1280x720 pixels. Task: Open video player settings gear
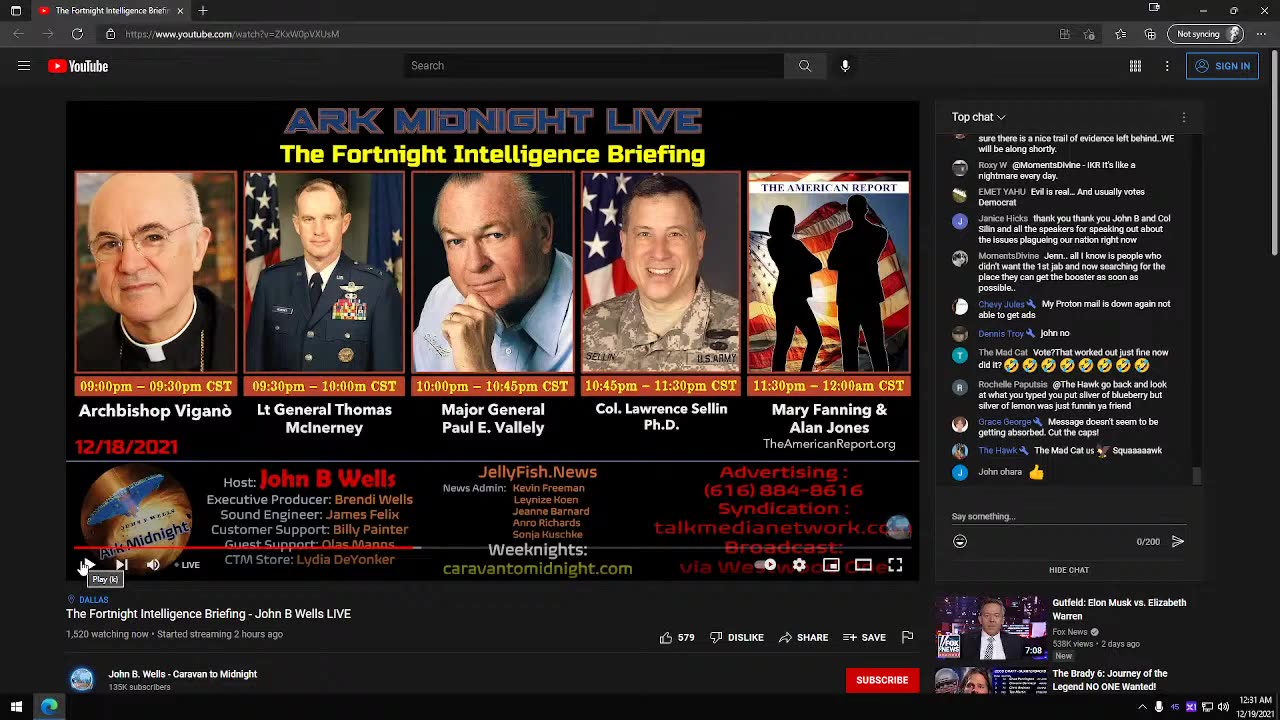[x=799, y=565]
